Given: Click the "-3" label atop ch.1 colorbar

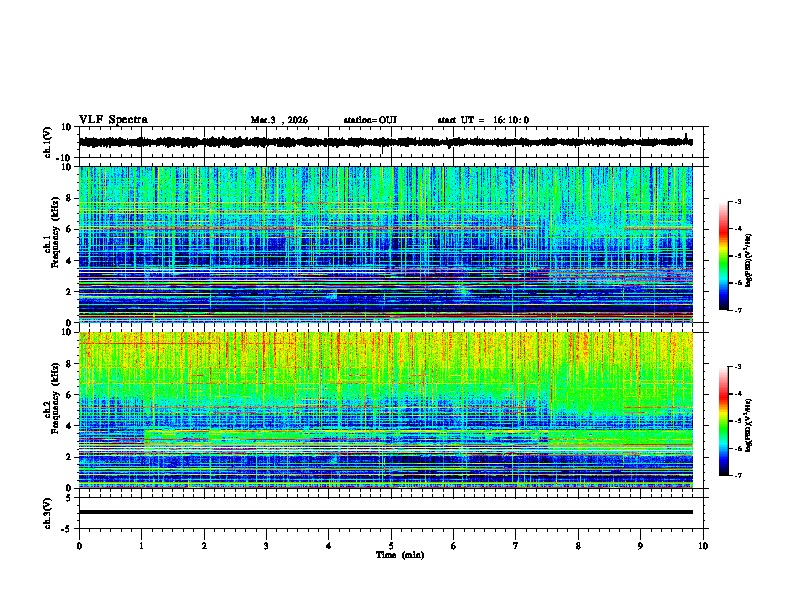Looking at the screenshot, I should click(737, 201).
